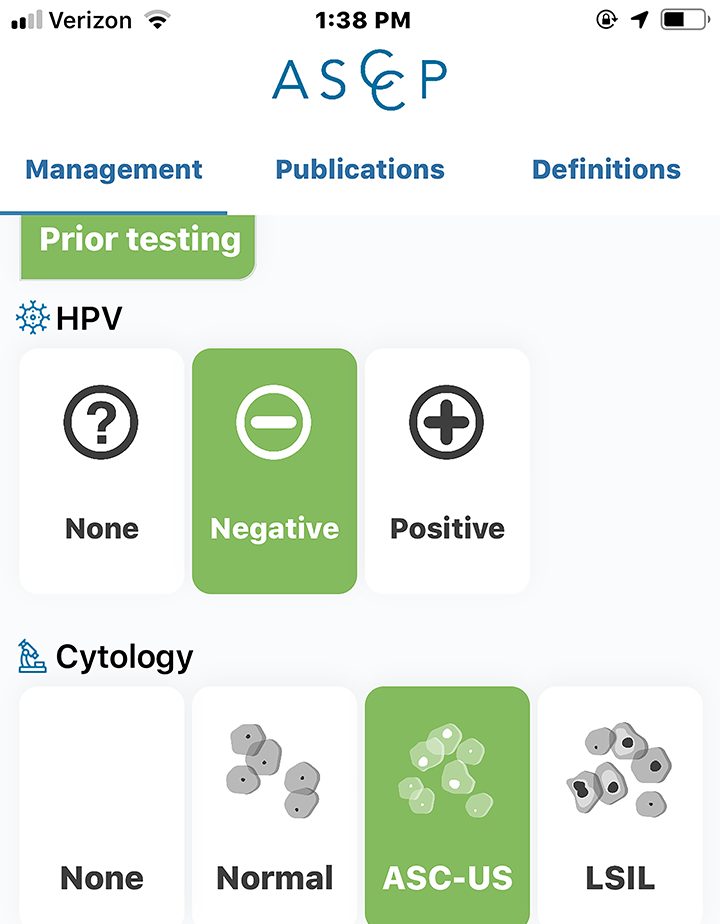The image size is (720, 924).
Task: Tap the Normal cytology cells image
Action: point(273,770)
